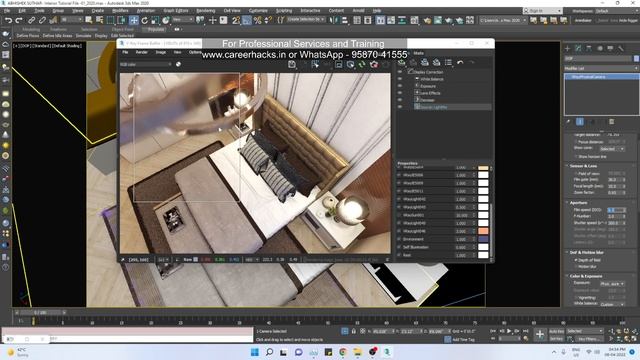Click the Play Animation button
This screenshot has height=360, width=640.
coord(509,331)
